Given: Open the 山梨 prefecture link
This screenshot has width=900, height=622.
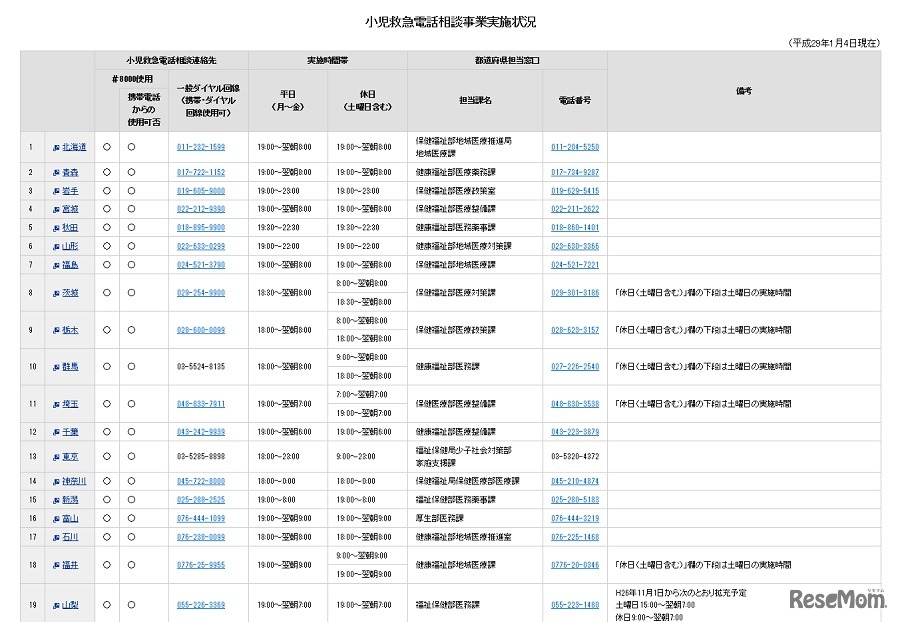Looking at the screenshot, I should [x=70, y=605].
